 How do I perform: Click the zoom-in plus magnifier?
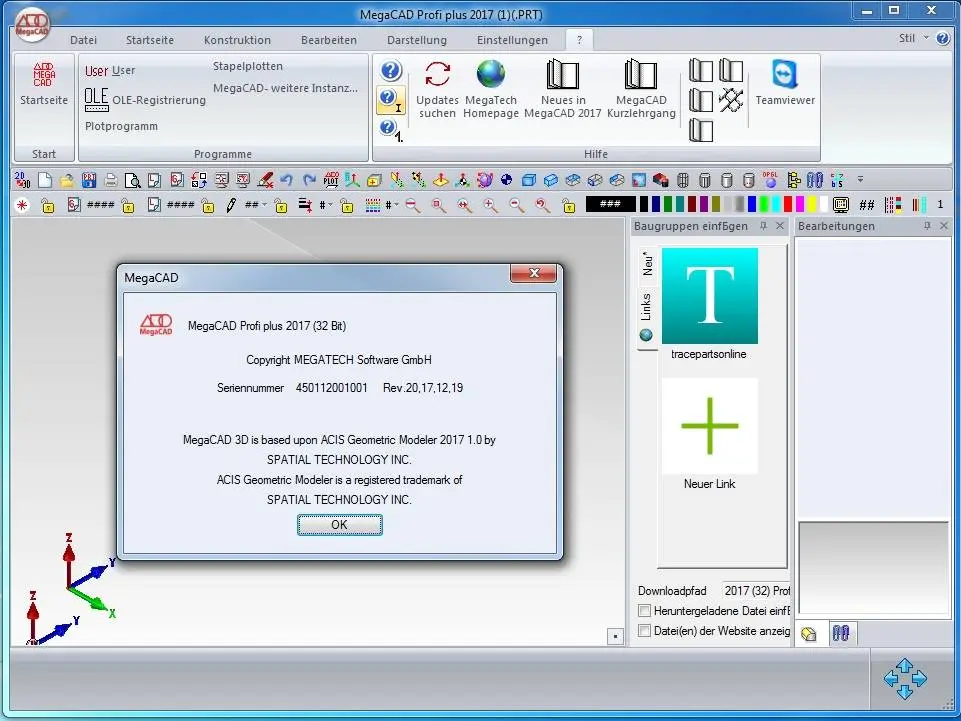pyautogui.click(x=490, y=205)
